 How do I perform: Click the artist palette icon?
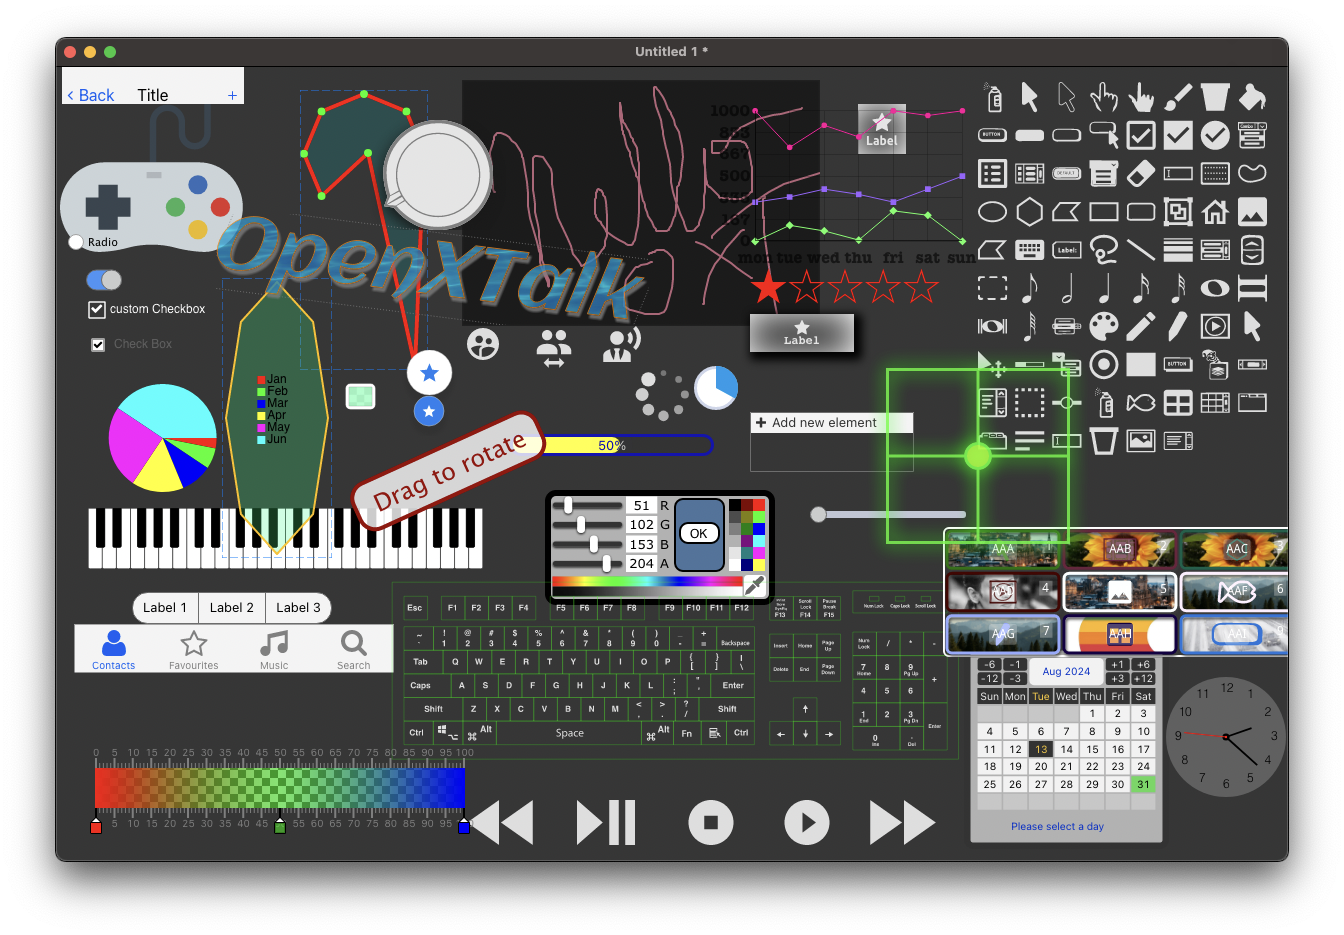click(1103, 326)
